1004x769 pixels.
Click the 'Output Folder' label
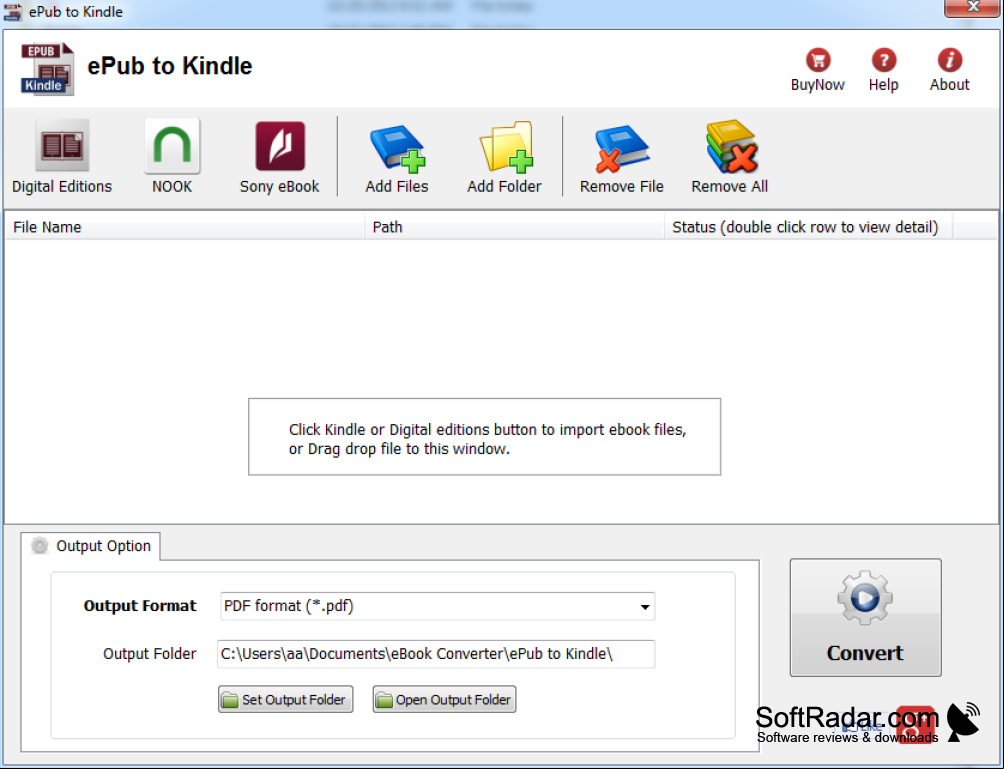[x=150, y=654]
